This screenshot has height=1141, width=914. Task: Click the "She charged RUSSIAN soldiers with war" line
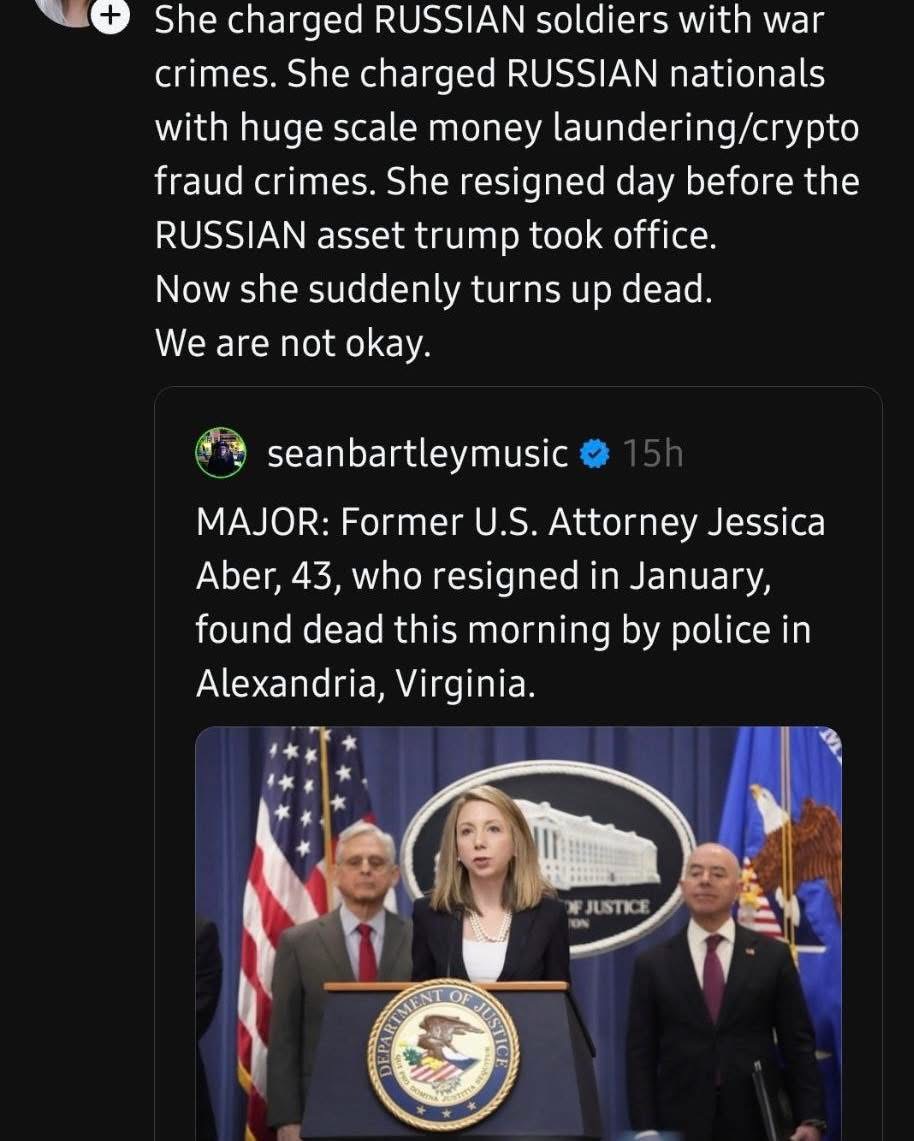[489, 21]
